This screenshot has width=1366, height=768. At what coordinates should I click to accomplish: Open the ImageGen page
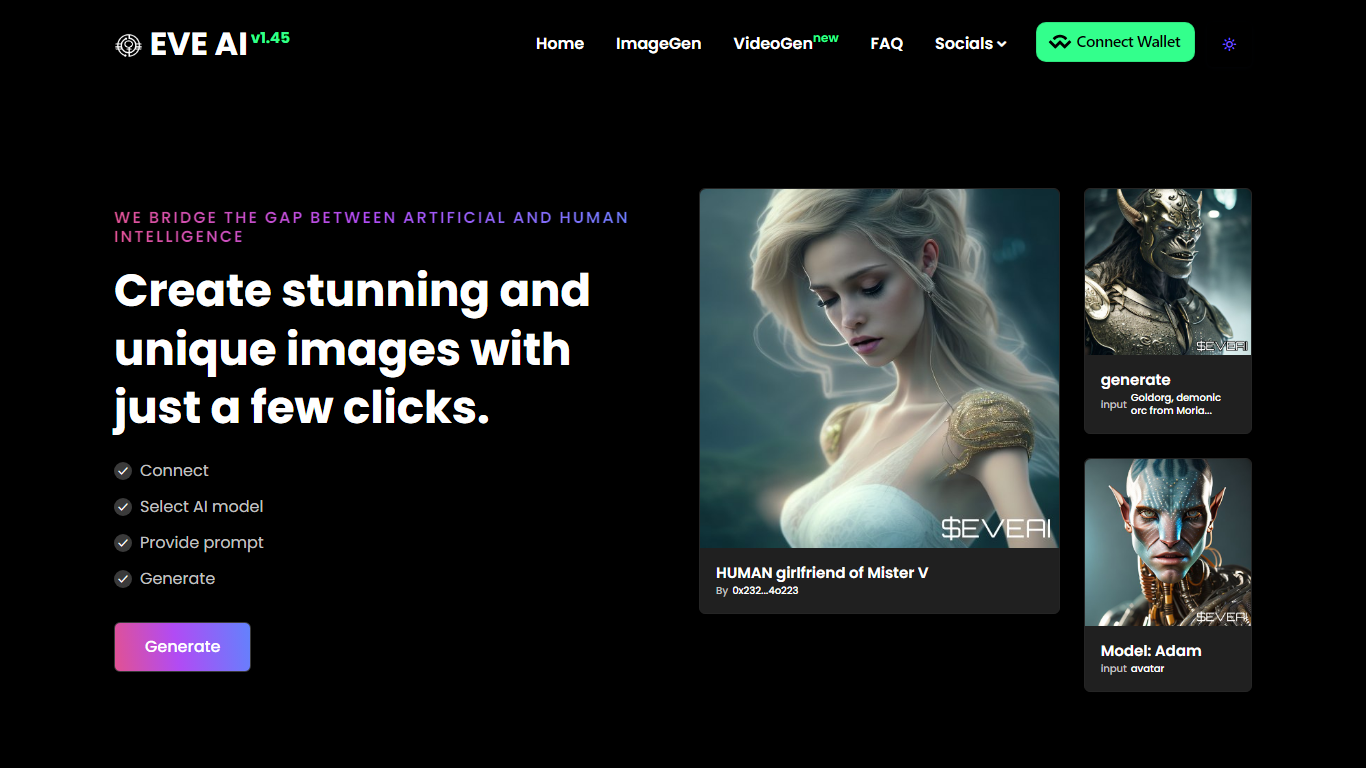(658, 44)
